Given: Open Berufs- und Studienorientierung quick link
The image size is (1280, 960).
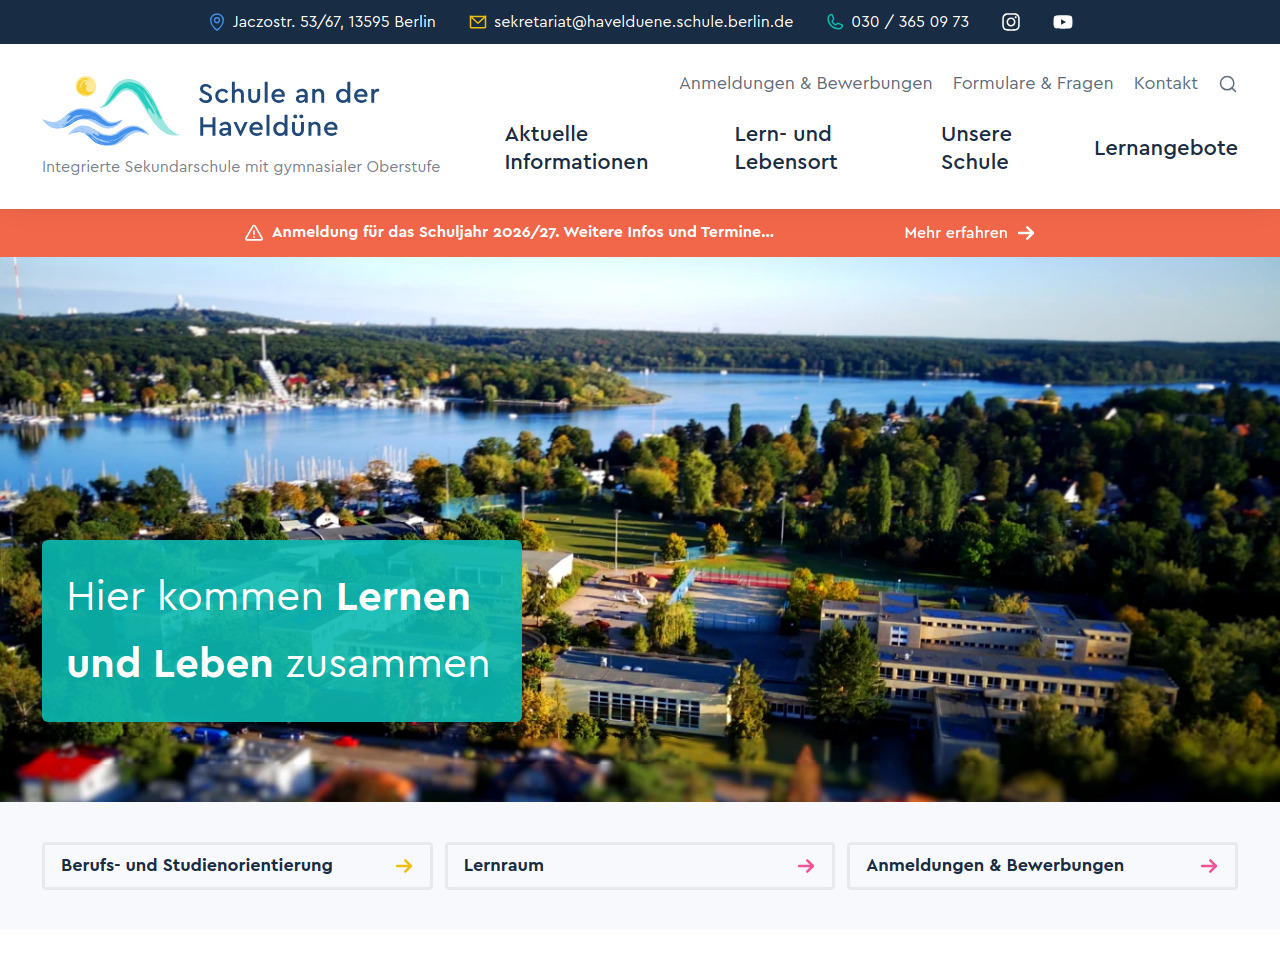Looking at the screenshot, I should (237, 866).
